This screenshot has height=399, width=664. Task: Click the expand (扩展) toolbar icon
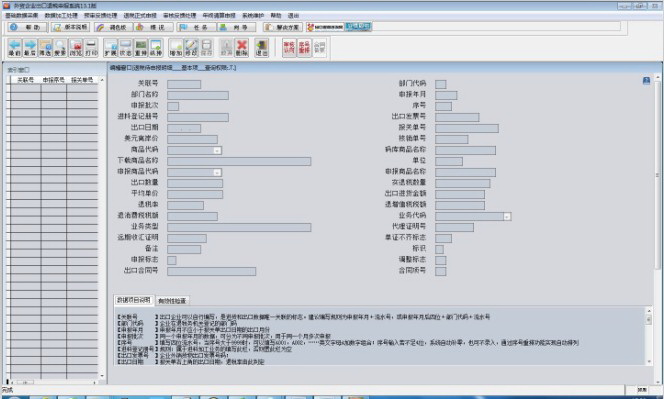(x=111, y=48)
